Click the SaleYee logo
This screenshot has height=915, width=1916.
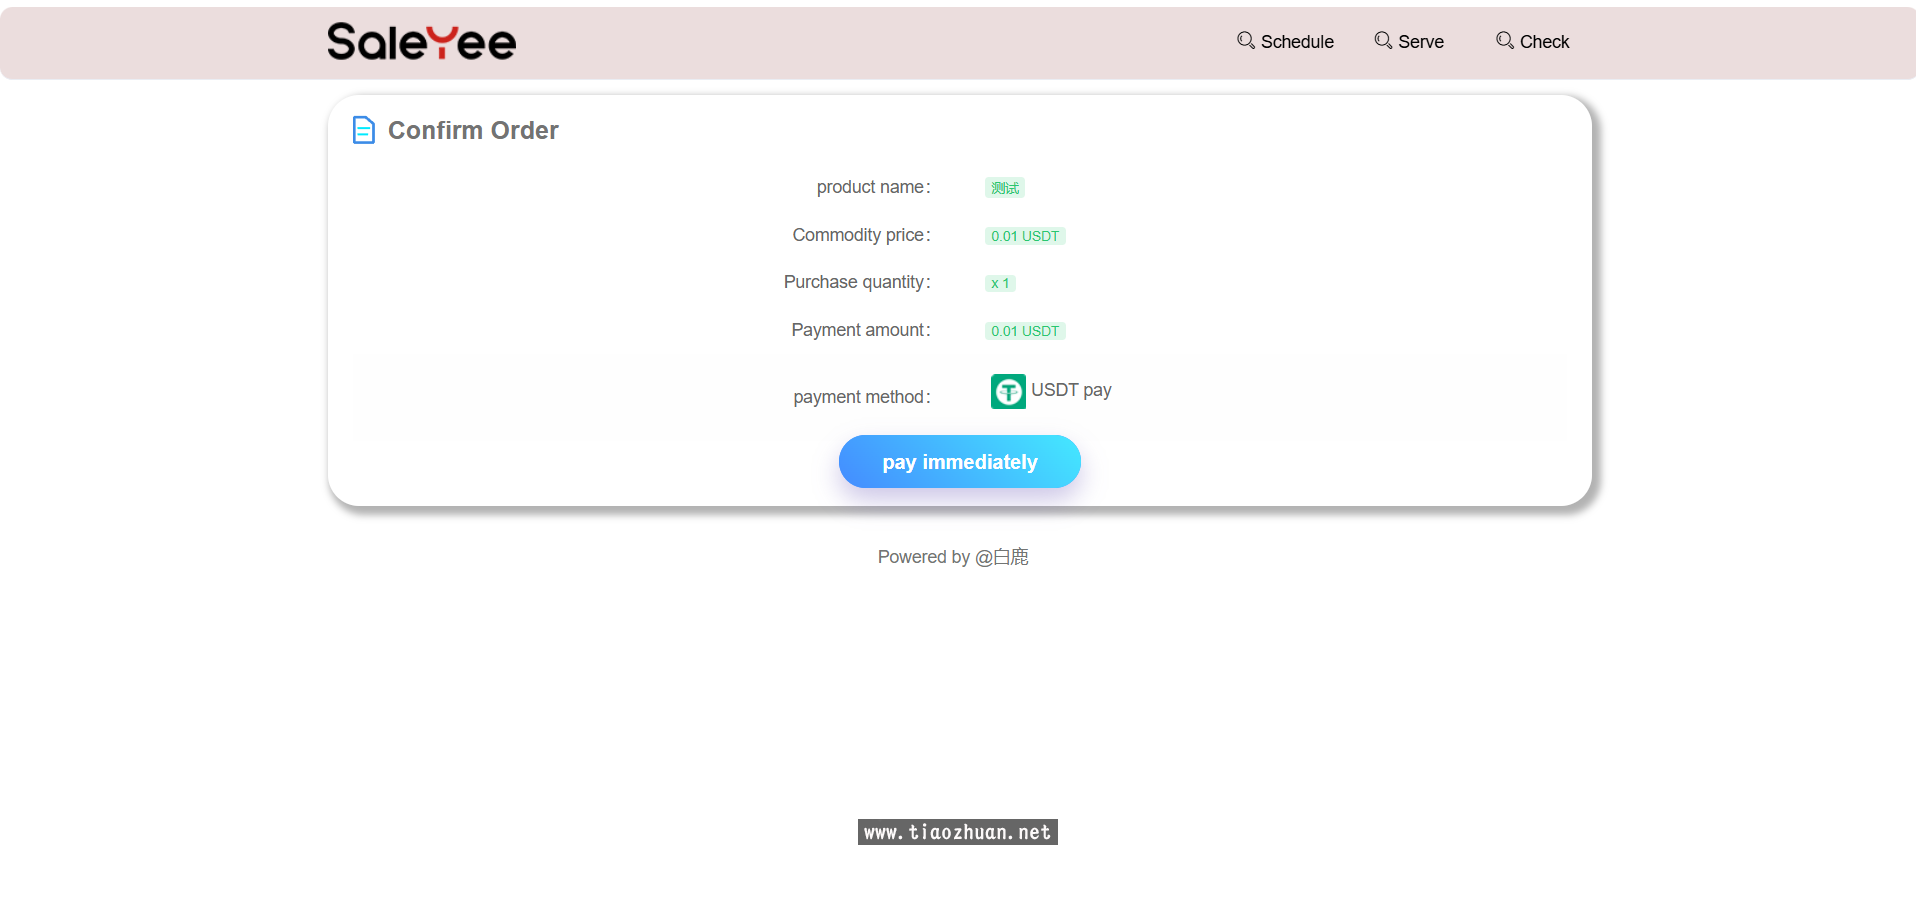(x=421, y=42)
